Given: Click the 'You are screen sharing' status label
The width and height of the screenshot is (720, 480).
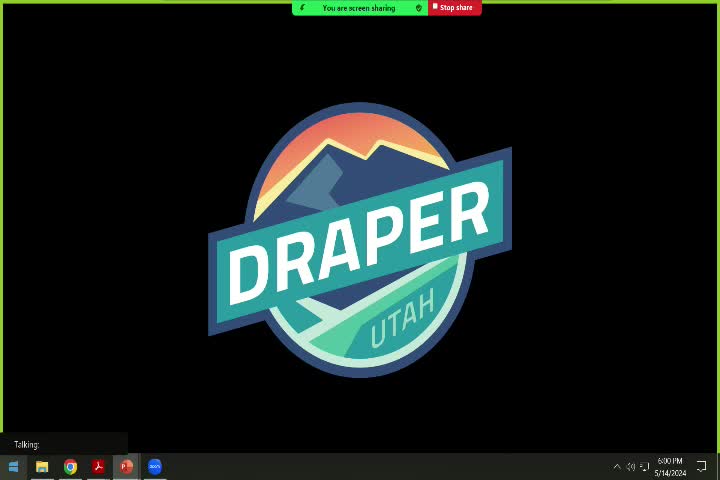Looking at the screenshot, I should point(359,8).
